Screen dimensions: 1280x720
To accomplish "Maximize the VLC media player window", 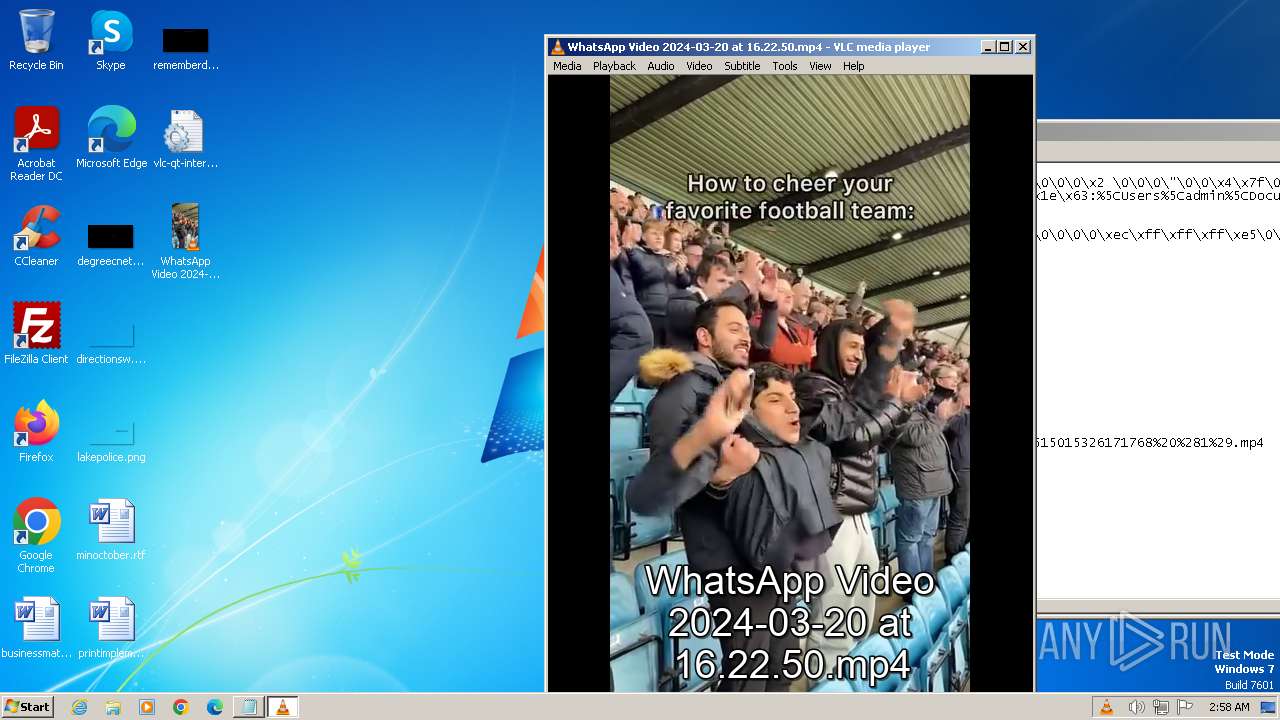I will pos(1005,47).
